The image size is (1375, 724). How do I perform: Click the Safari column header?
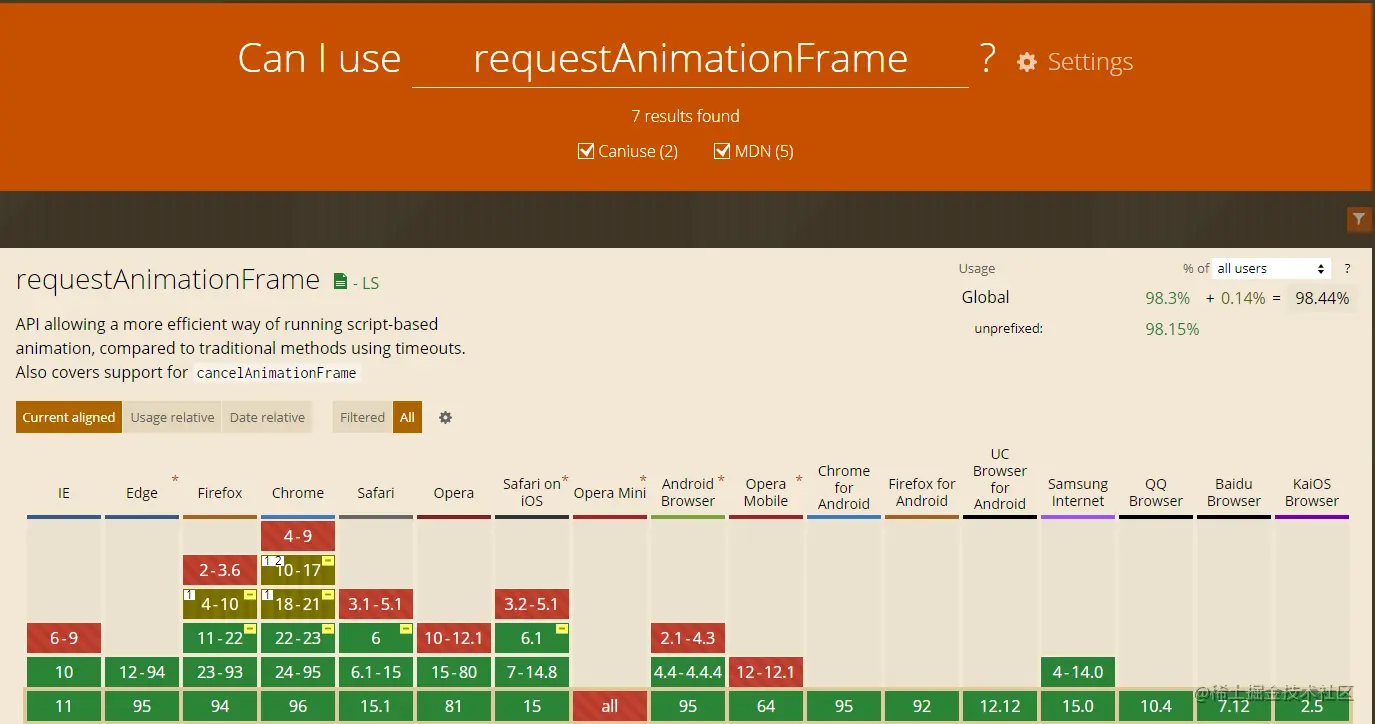[x=376, y=493]
